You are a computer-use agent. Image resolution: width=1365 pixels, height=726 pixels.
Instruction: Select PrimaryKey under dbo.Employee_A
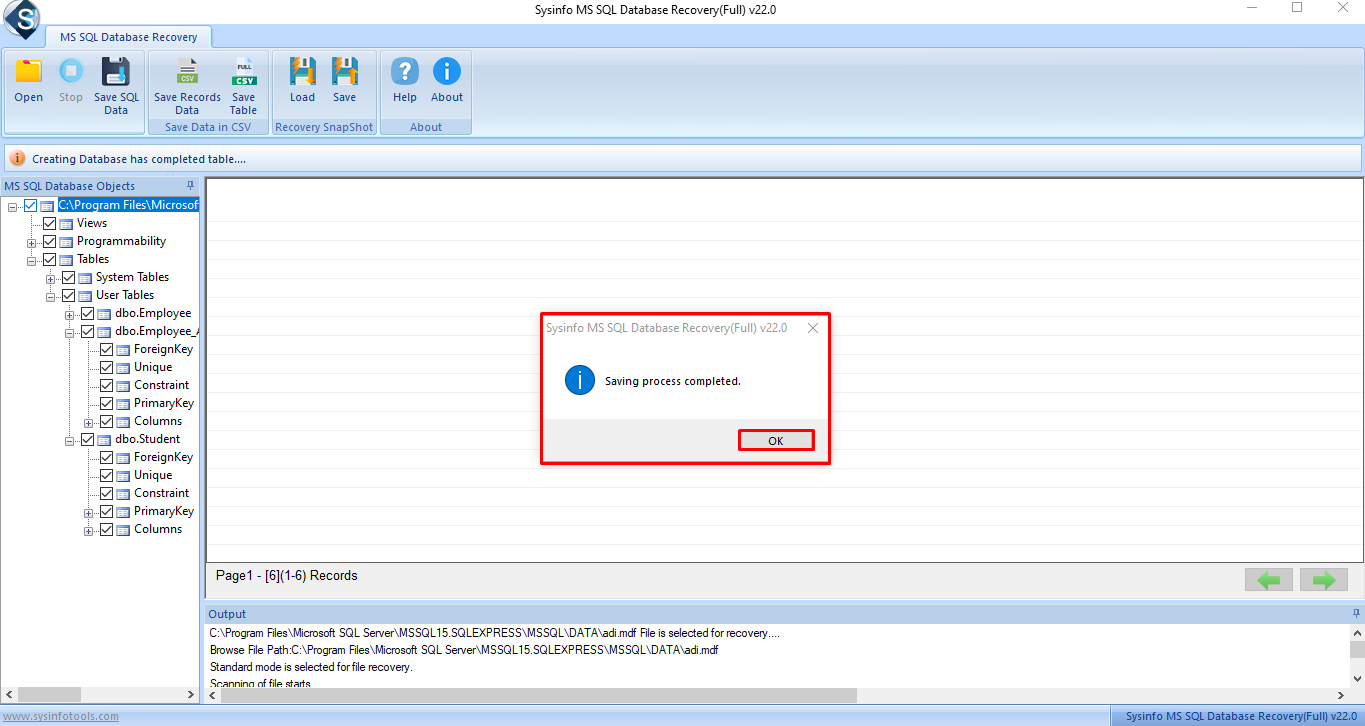click(164, 403)
